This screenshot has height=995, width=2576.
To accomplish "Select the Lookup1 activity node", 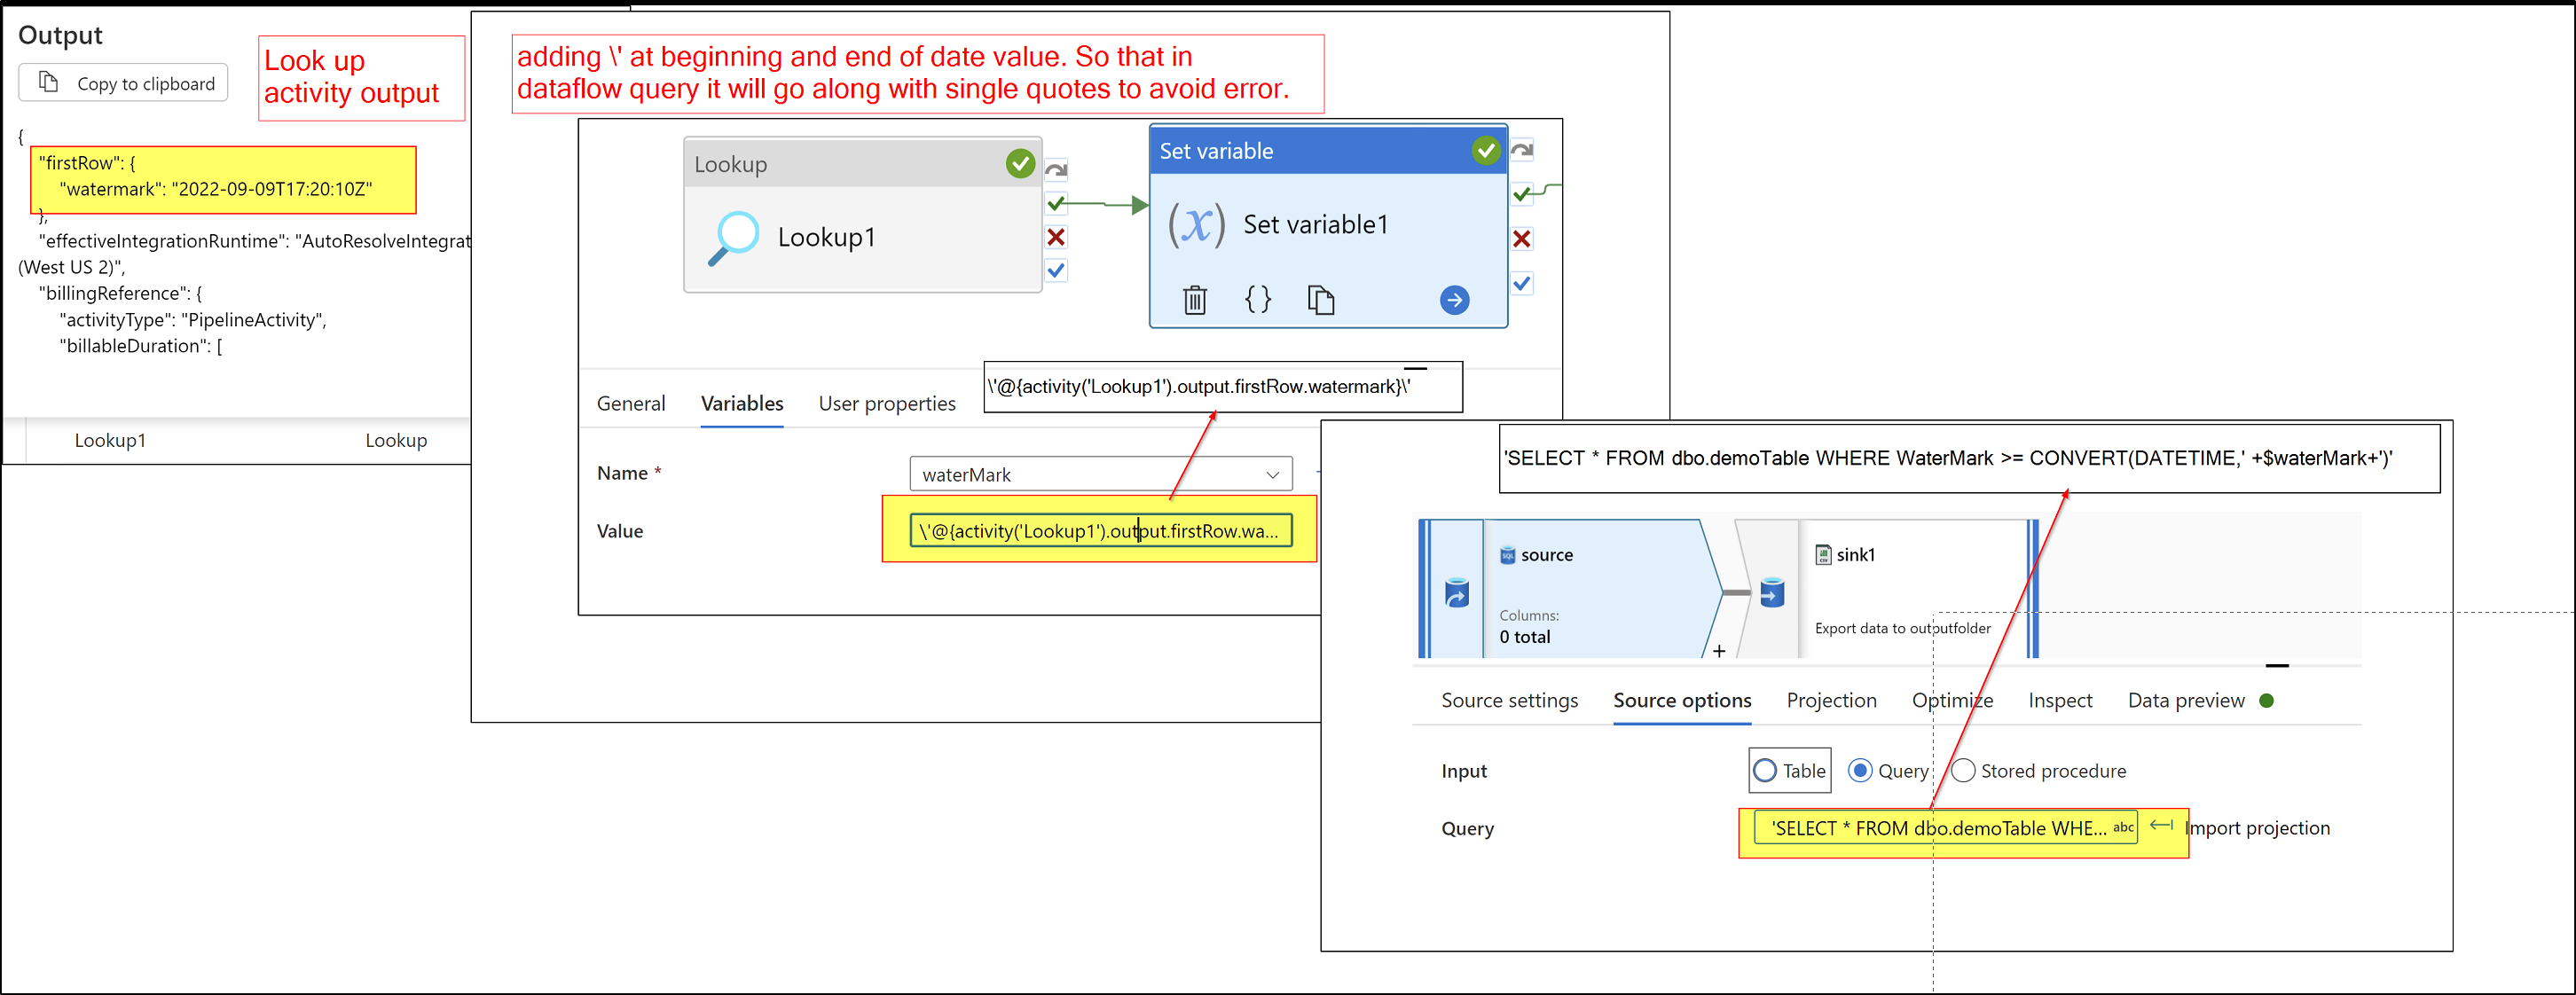I will click(x=863, y=215).
